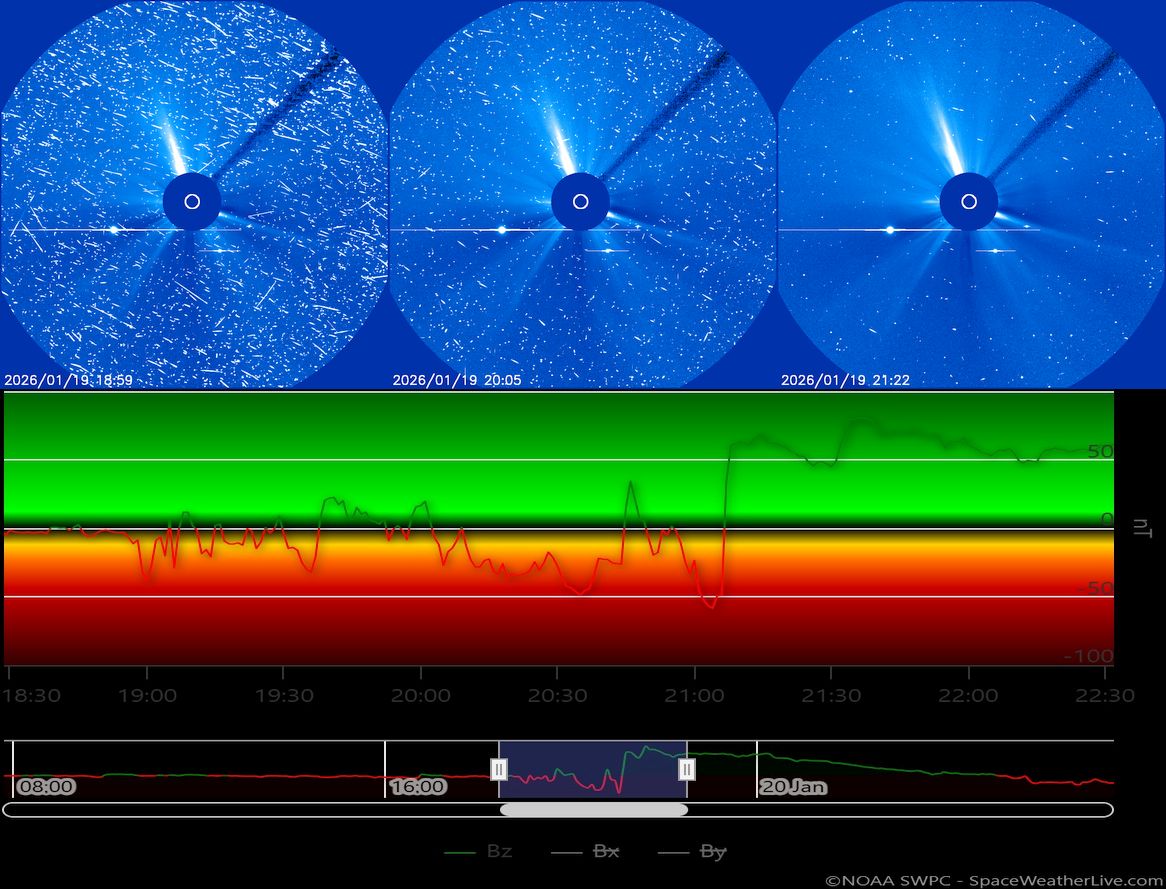The height and width of the screenshot is (889, 1166).
Task: Click scrollbar track left of the thumb
Action: [x=250, y=810]
